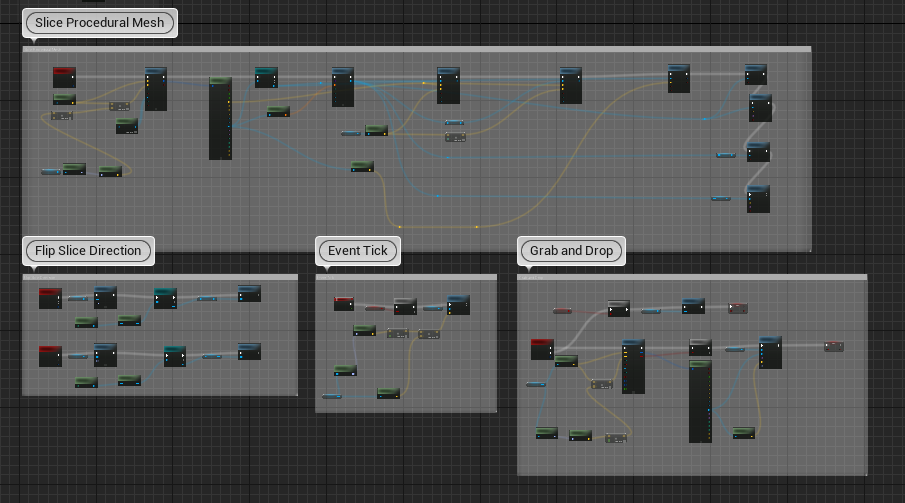Select the Slice Procedural Mesh comment bubble
Image resolution: width=905 pixels, height=503 pixels.
(x=100, y=23)
